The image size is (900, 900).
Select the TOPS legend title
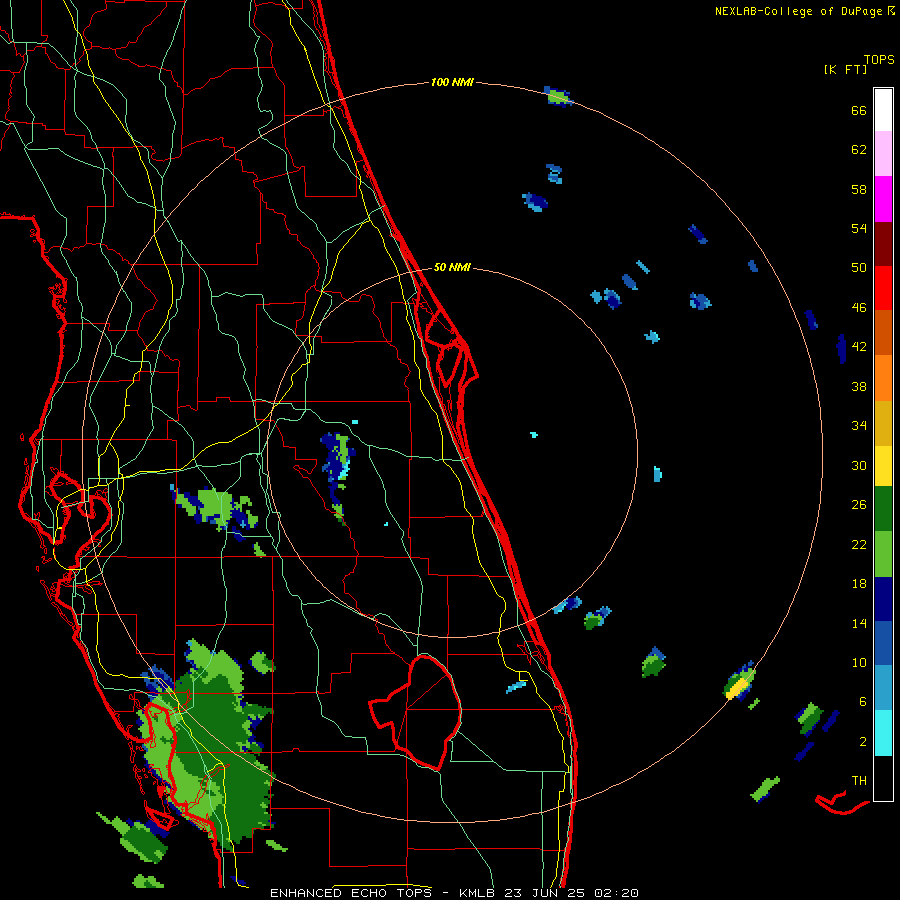(879, 59)
